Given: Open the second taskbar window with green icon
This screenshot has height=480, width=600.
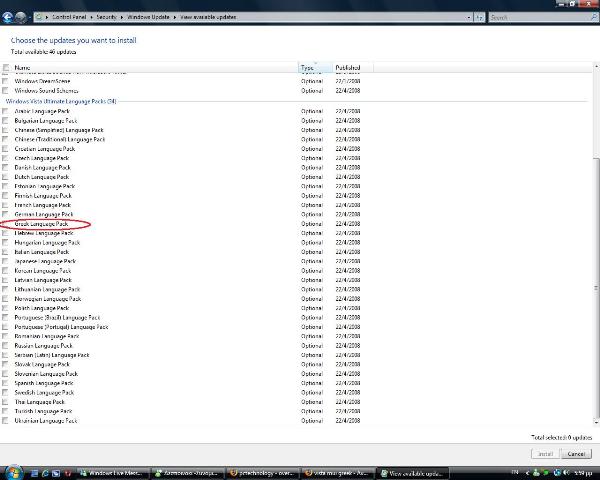Looking at the screenshot, I should coord(188,473).
